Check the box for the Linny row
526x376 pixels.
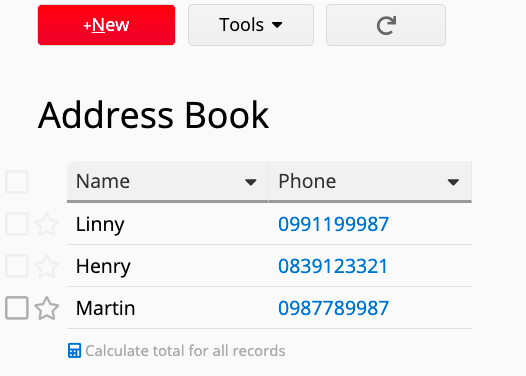click(17, 224)
